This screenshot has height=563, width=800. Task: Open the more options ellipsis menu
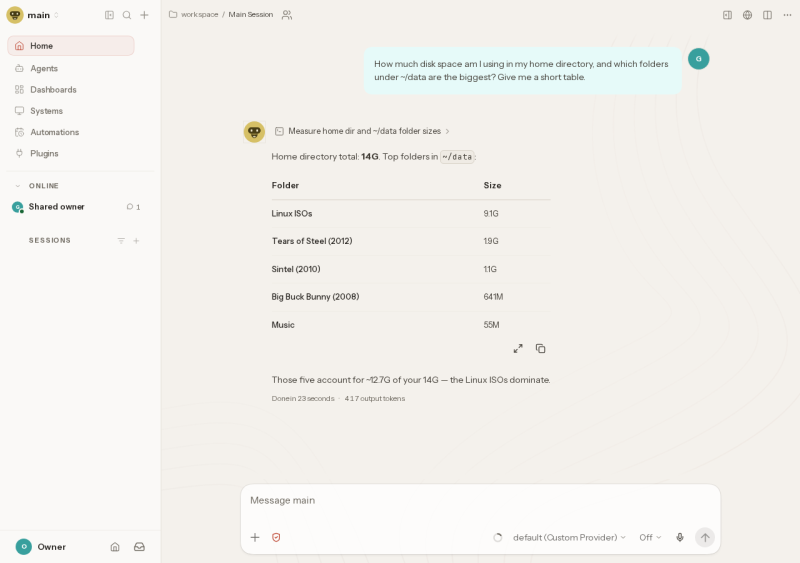click(787, 15)
